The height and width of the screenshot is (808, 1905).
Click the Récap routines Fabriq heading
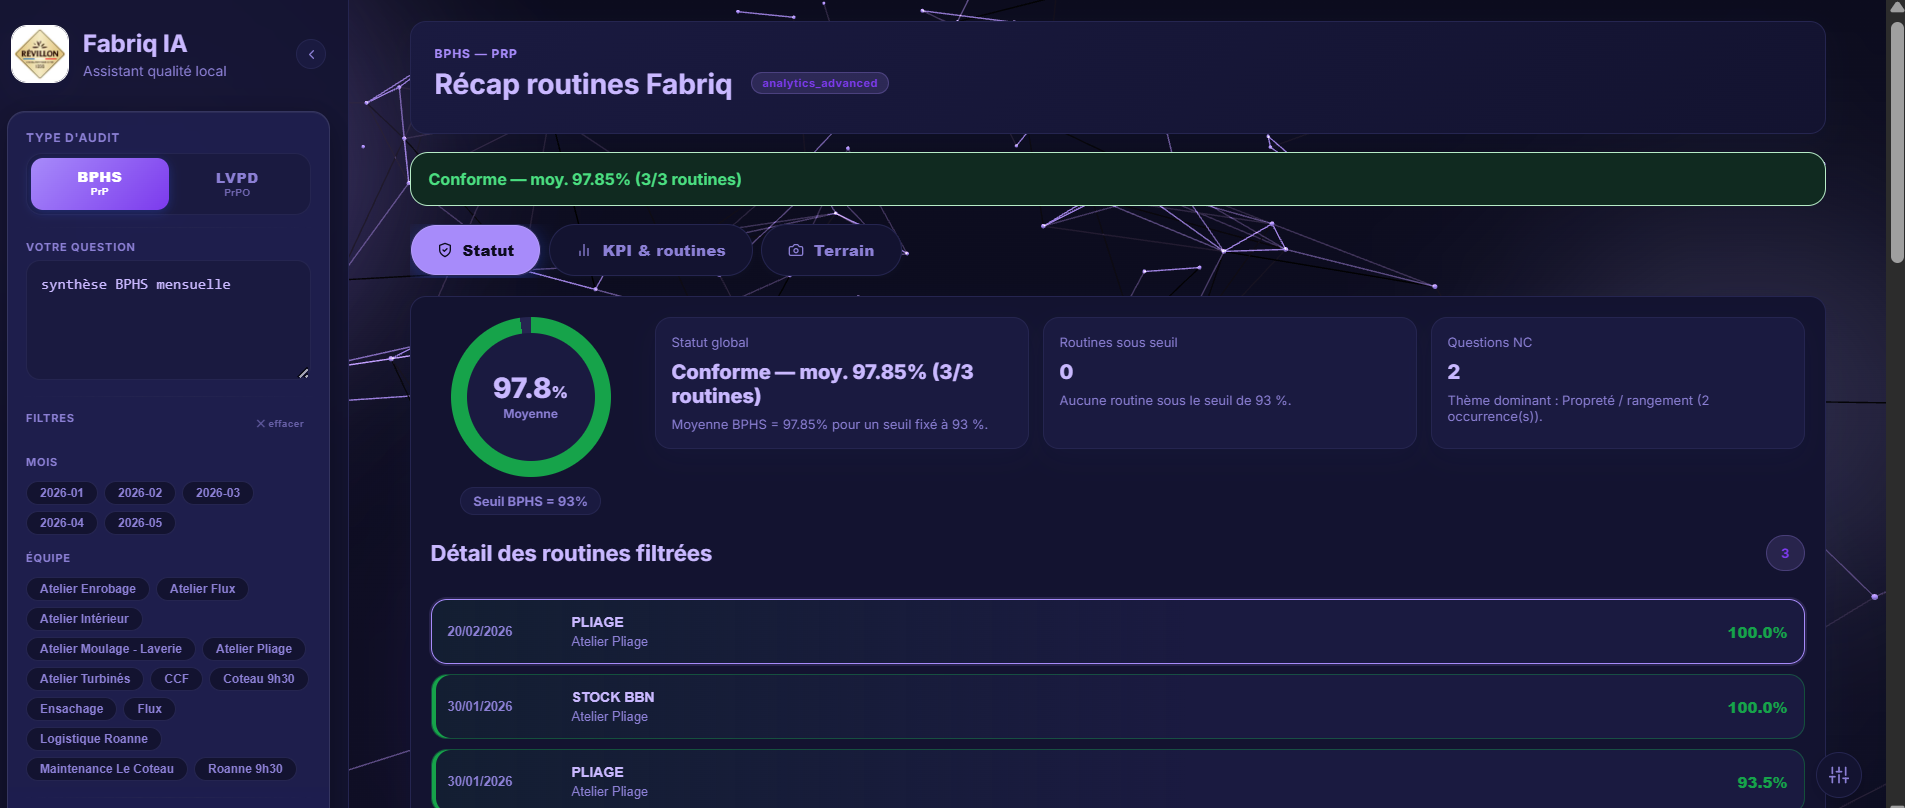583,84
